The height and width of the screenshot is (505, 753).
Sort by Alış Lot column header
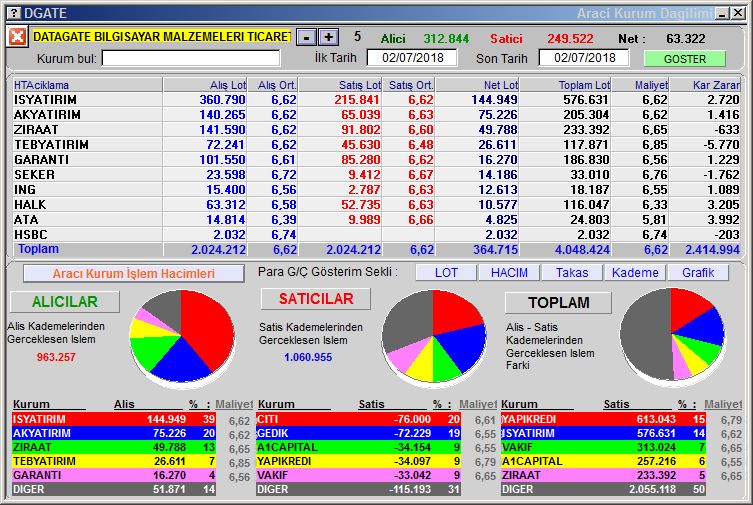[x=205, y=85]
